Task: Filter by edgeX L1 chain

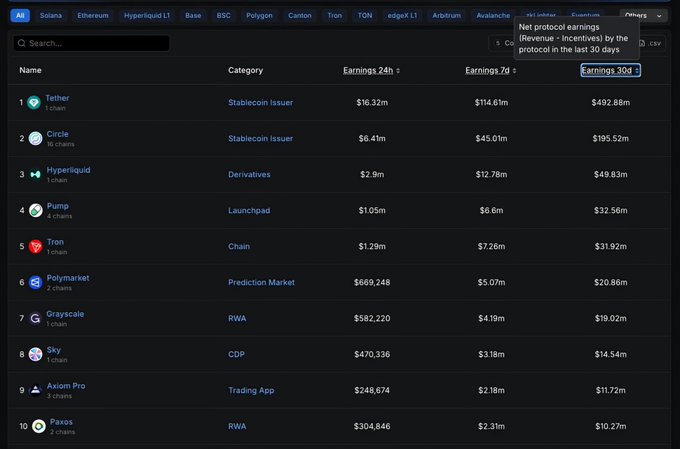Action: (402, 16)
